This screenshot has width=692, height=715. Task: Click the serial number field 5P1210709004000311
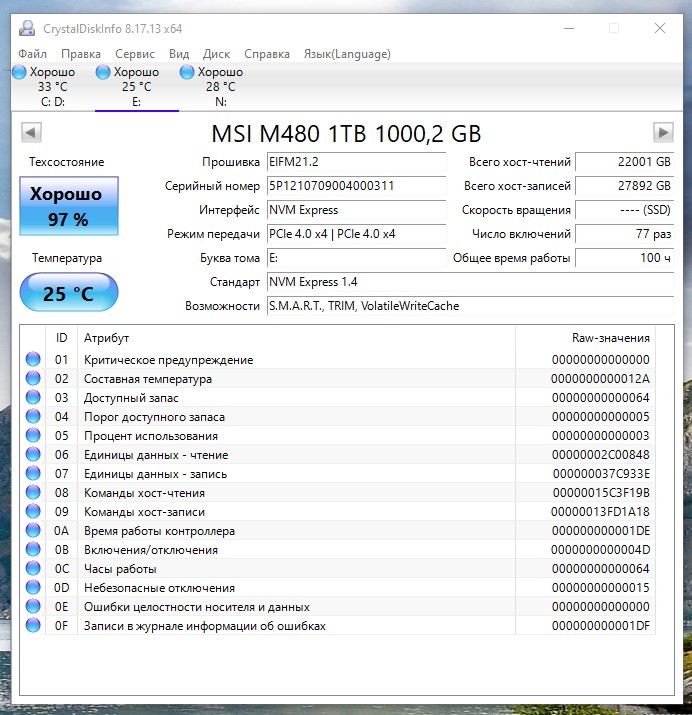pos(356,186)
